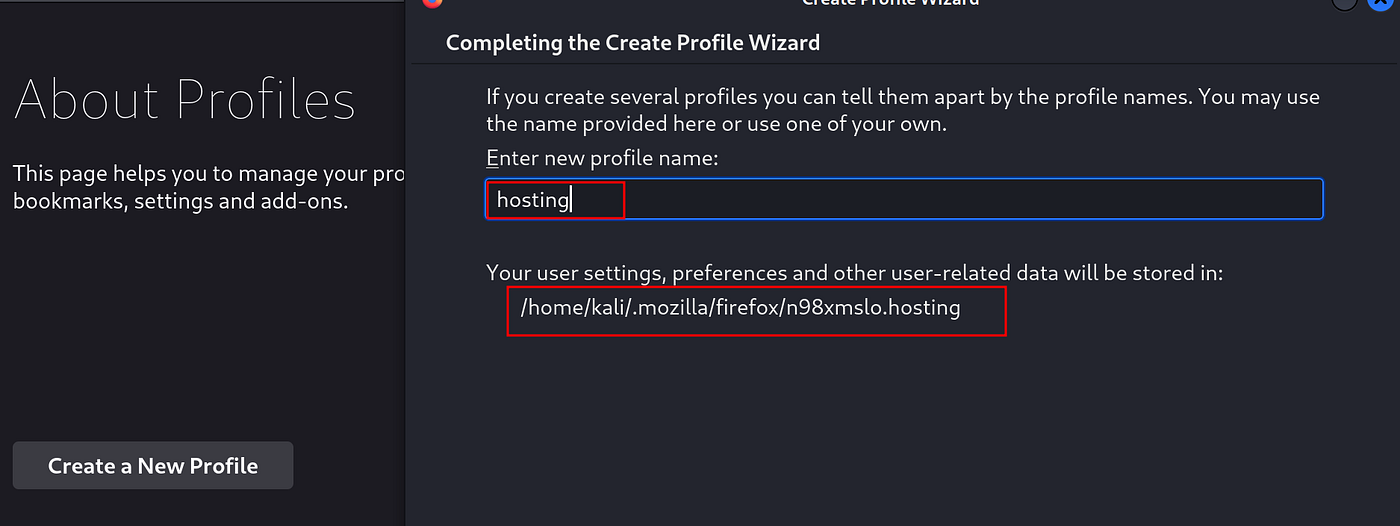Click the Firefox icon in wizard title bar

[431, 3]
